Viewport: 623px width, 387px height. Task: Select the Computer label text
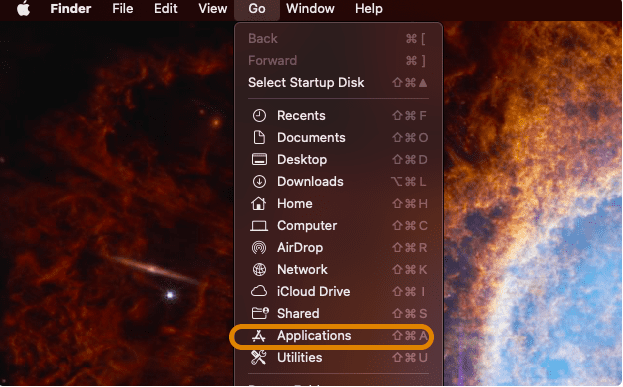coord(307,226)
